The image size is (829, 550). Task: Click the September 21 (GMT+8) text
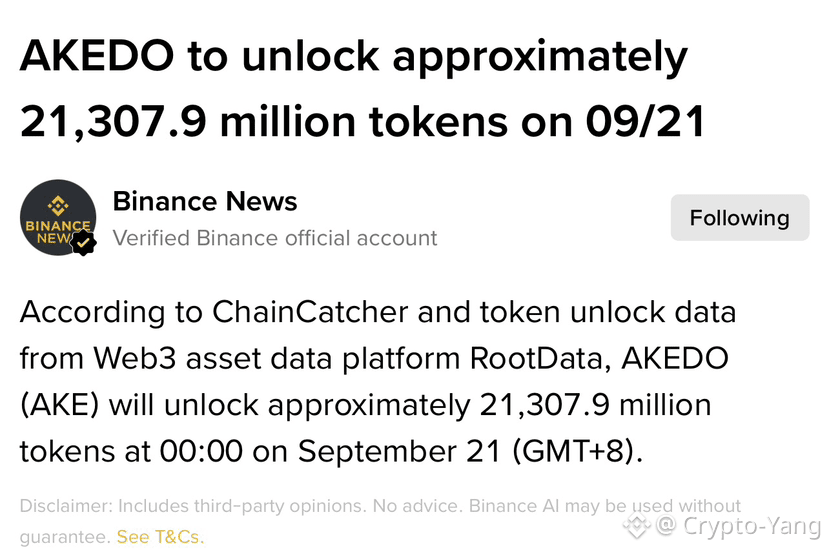click(471, 452)
